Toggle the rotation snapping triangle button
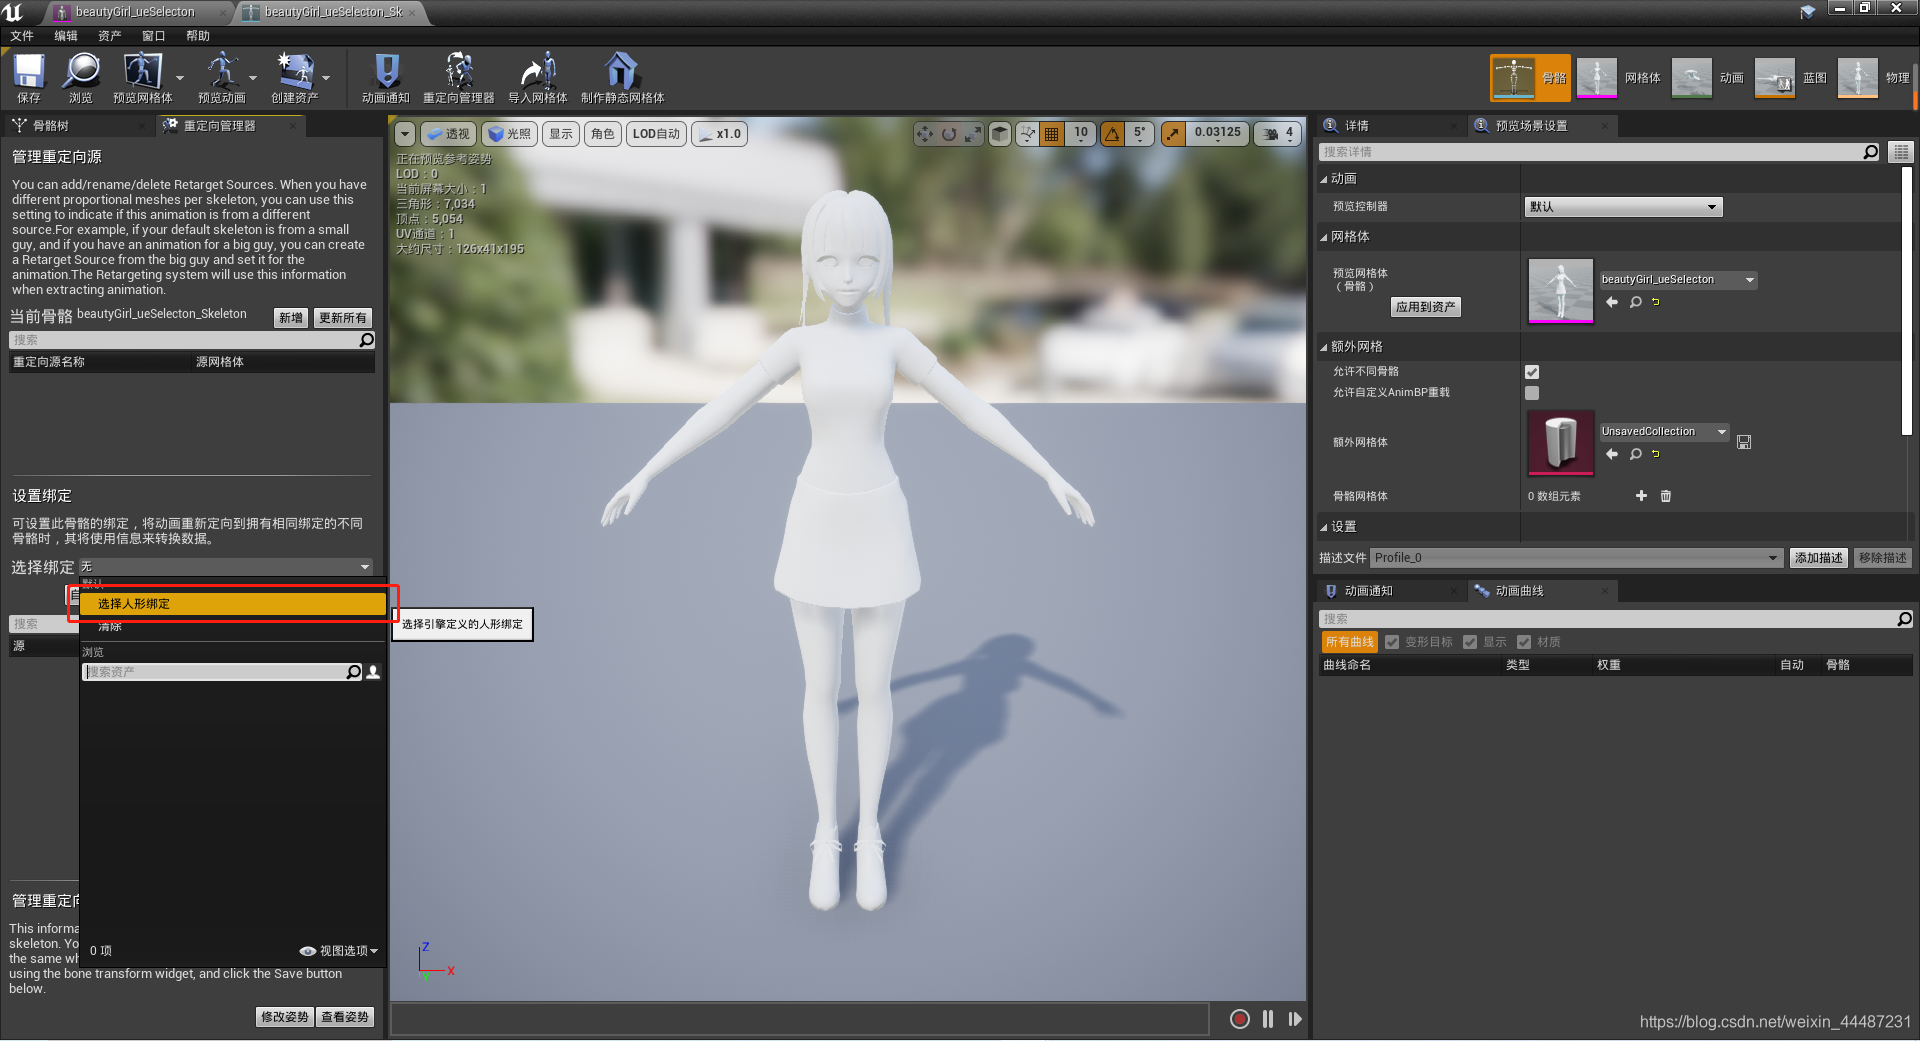1920x1041 pixels. (1112, 134)
